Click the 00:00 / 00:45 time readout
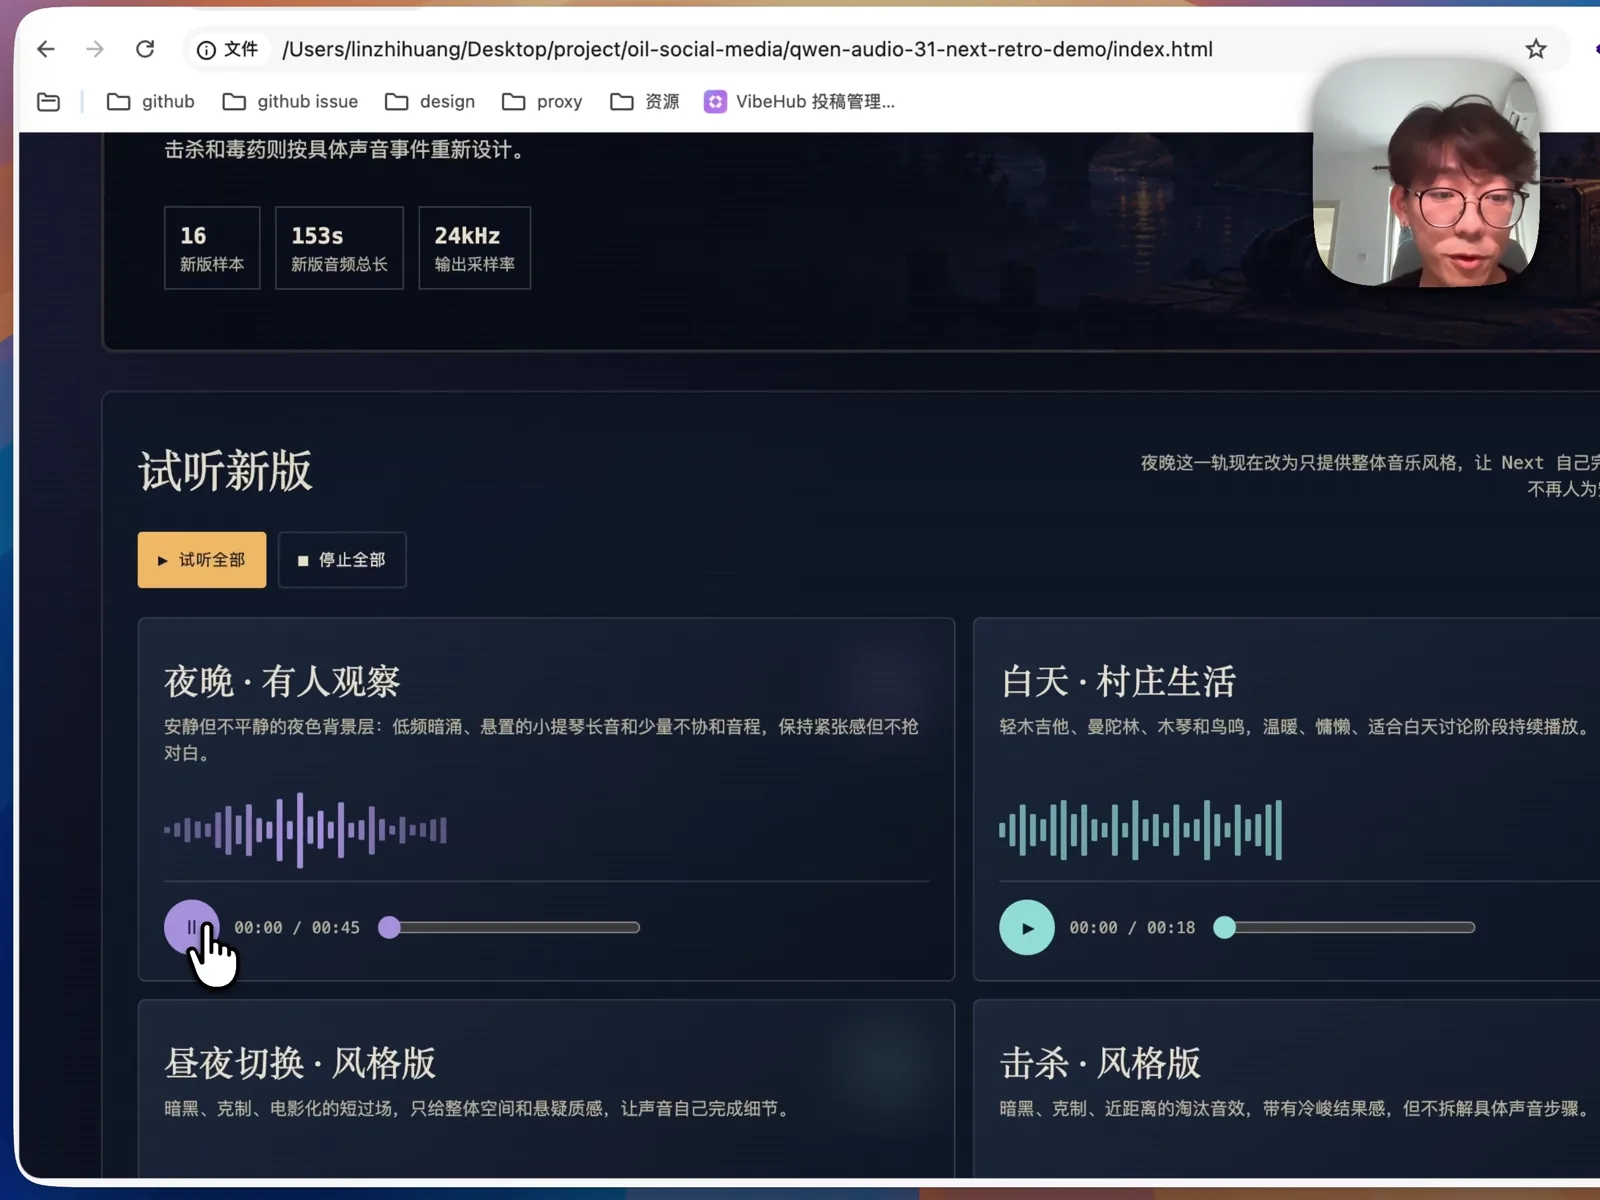Screen dimensions: 1600x1200 coord(297,928)
